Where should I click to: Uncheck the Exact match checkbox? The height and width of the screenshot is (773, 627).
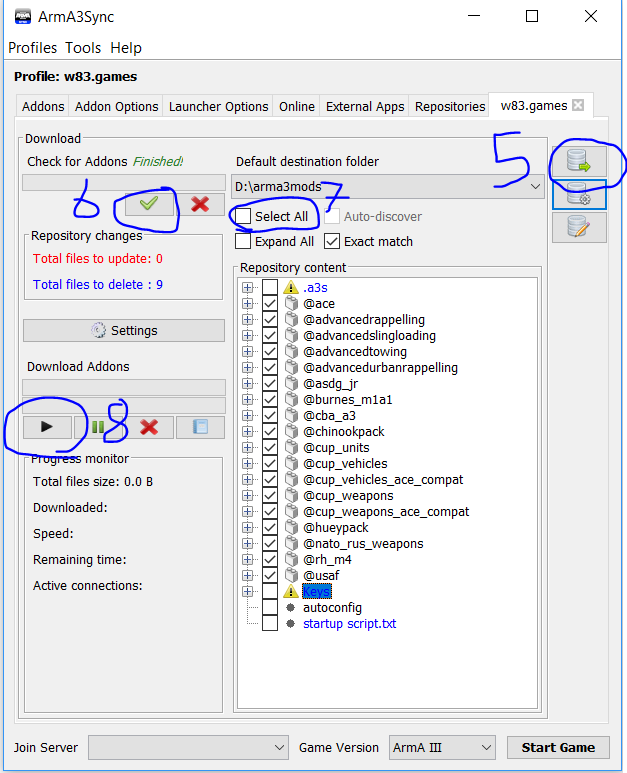click(x=332, y=241)
